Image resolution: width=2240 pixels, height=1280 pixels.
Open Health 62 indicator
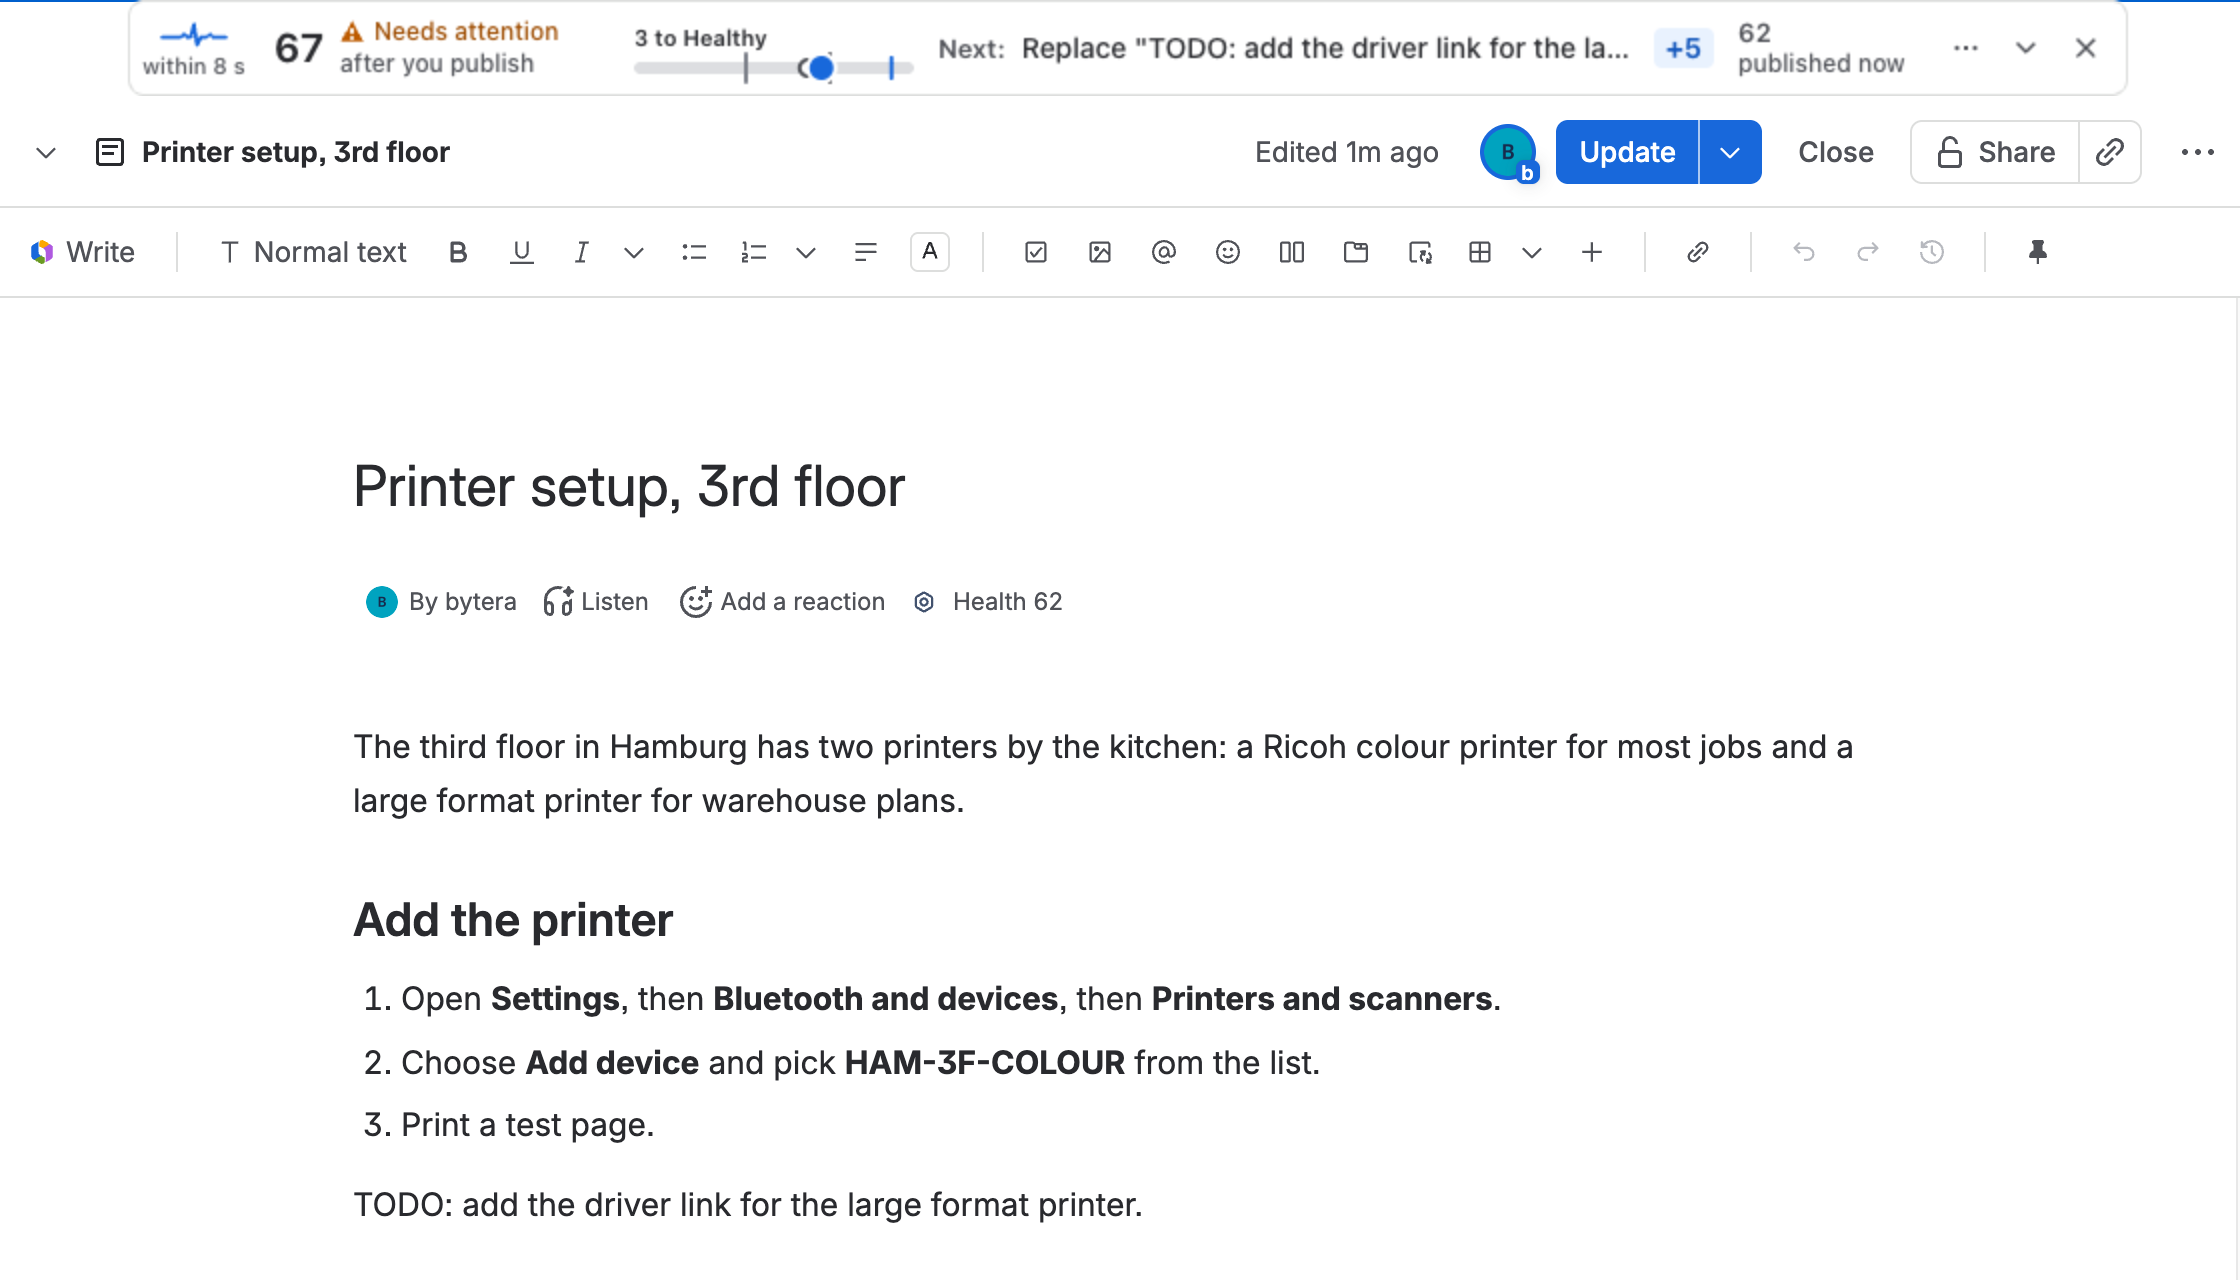click(988, 601)
